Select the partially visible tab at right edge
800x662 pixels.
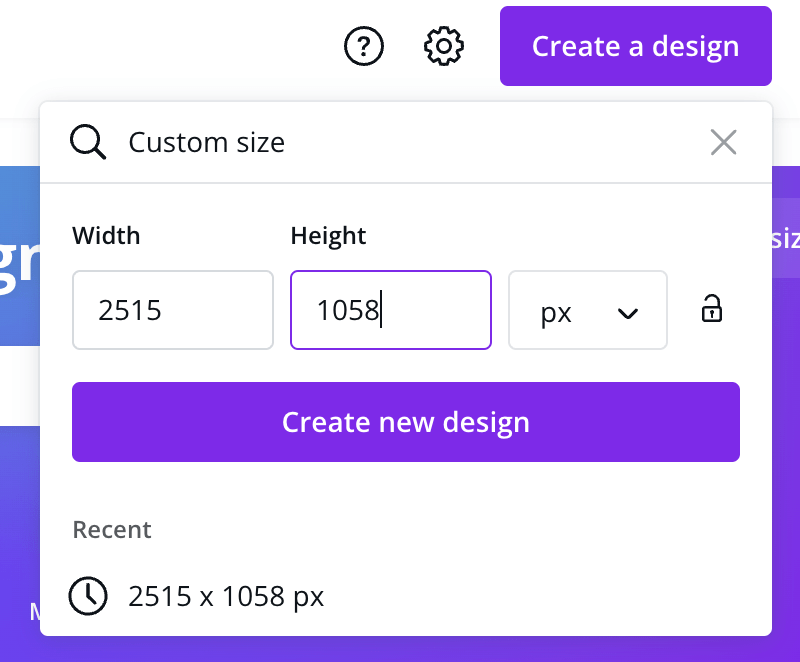pos(785,240)
